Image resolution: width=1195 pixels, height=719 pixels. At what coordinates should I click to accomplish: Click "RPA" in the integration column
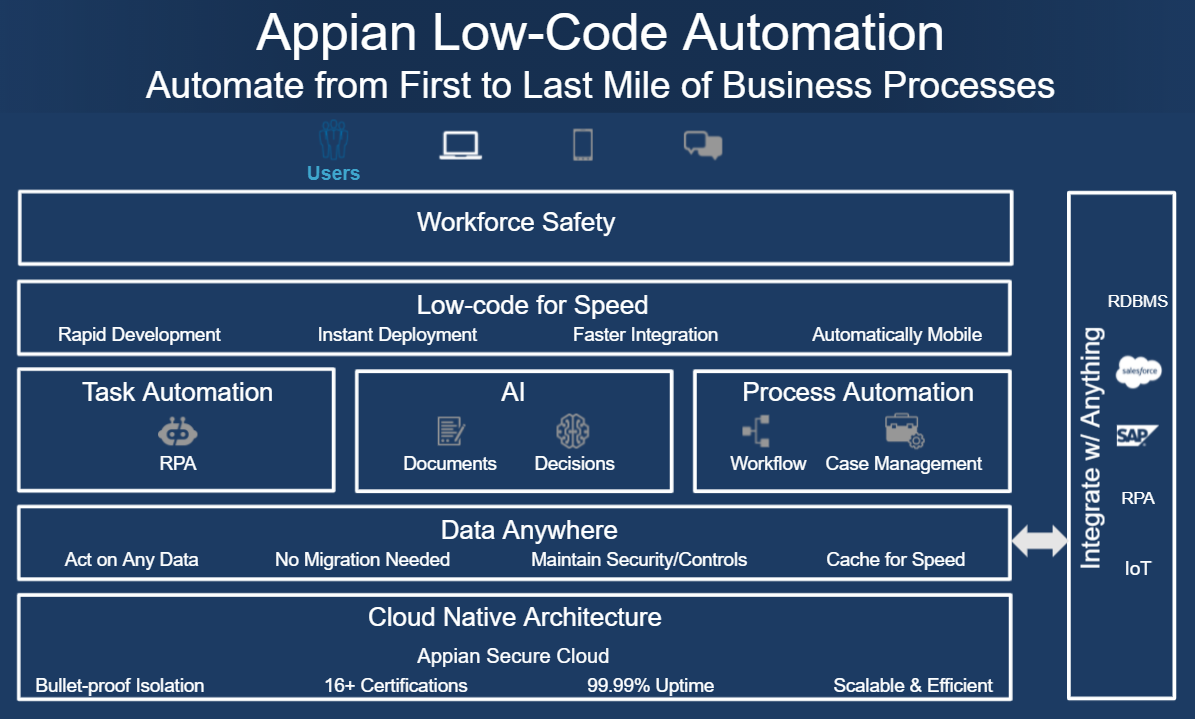click(1138, 498)
